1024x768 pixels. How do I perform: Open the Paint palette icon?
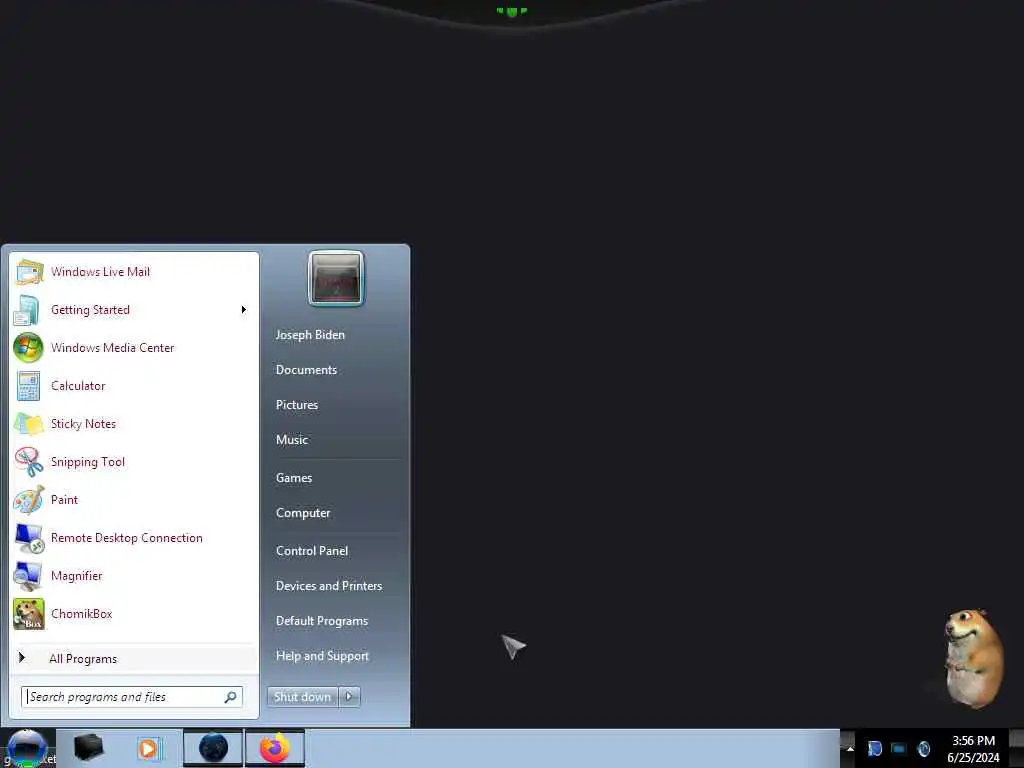[x=29, y=500]
